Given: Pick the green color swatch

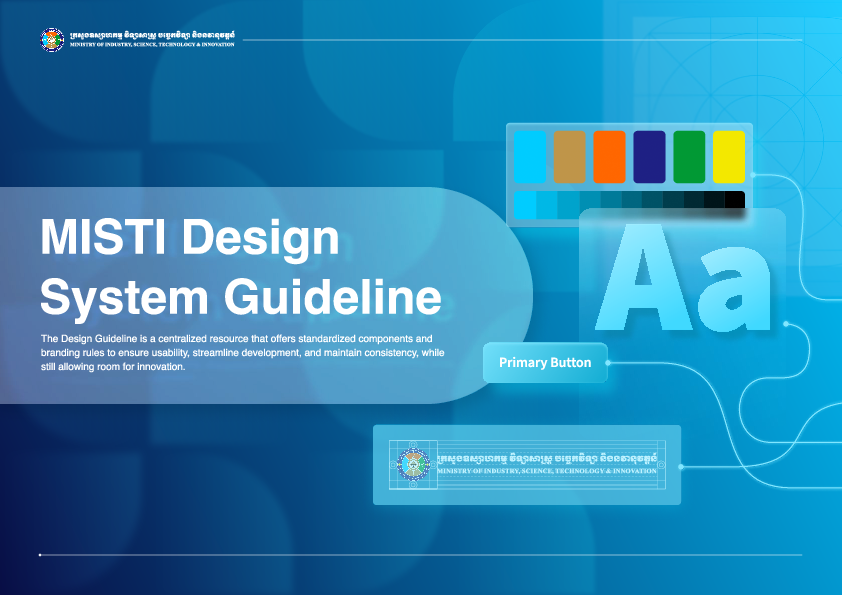Looking at the screenshot, I should (689, 157).
